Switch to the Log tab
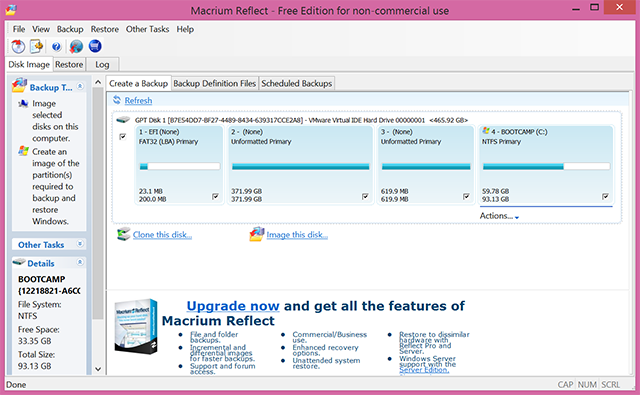The width and height of the screenshot is (640, 395). [x=102, y=64]
